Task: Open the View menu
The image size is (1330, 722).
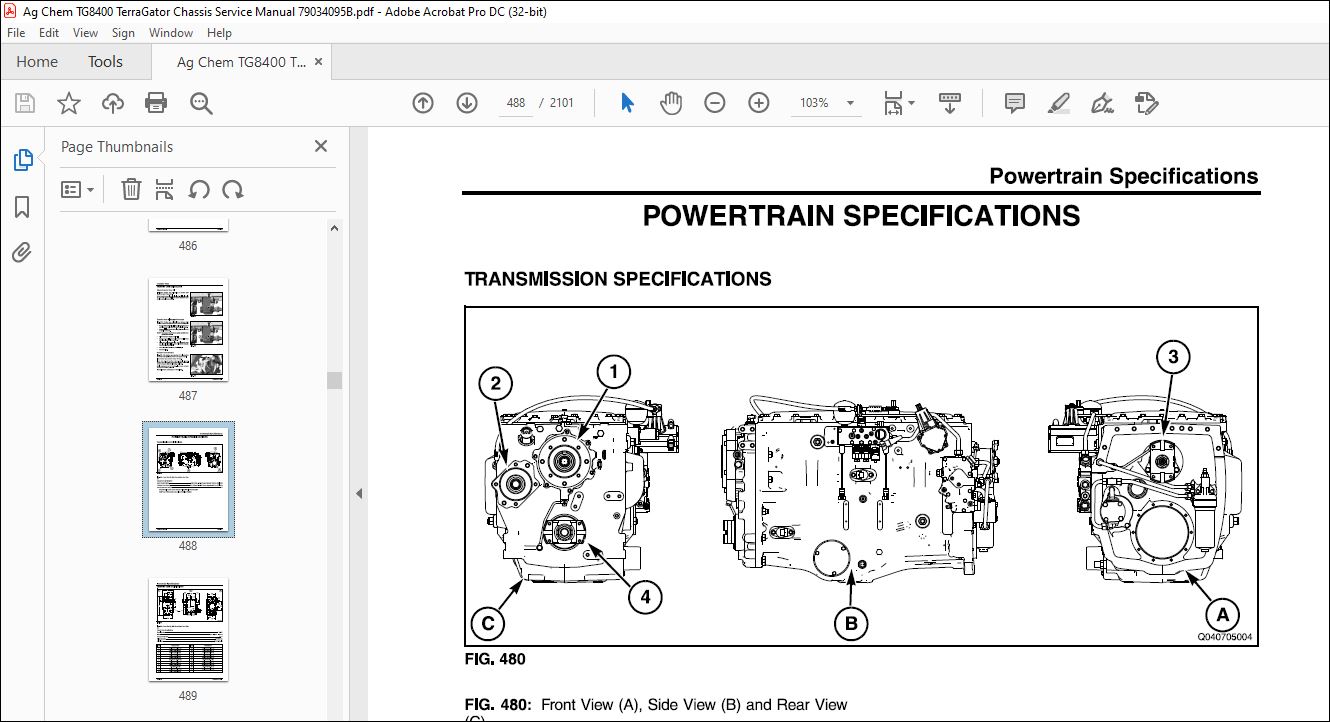Action: 85,33
